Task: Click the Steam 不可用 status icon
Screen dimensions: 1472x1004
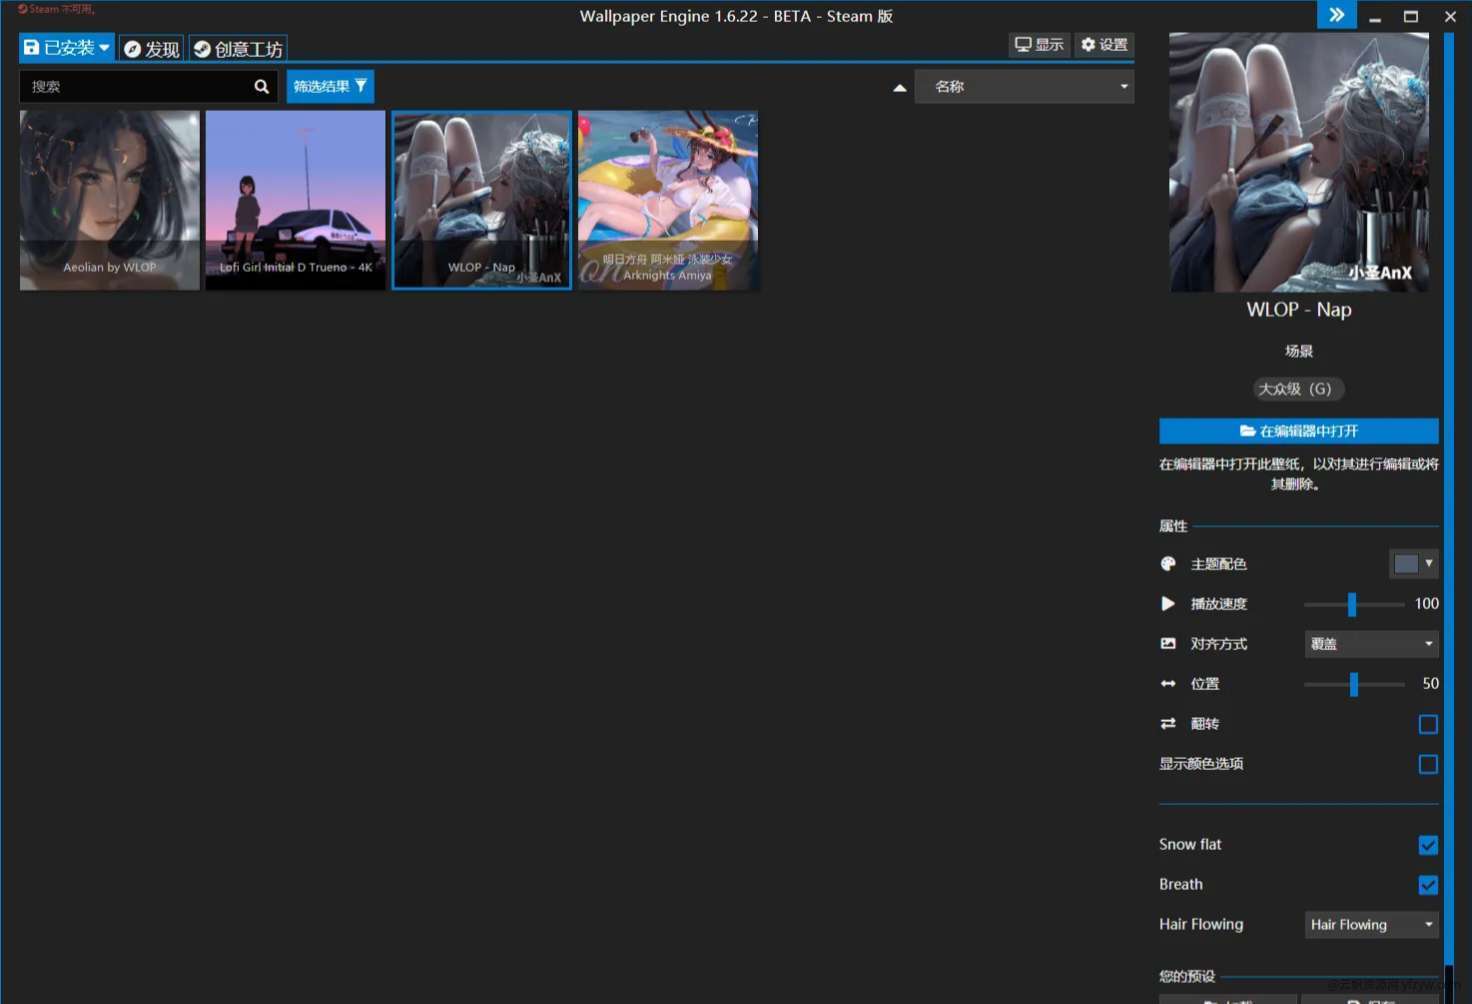Action: click(x=23, y=9)
